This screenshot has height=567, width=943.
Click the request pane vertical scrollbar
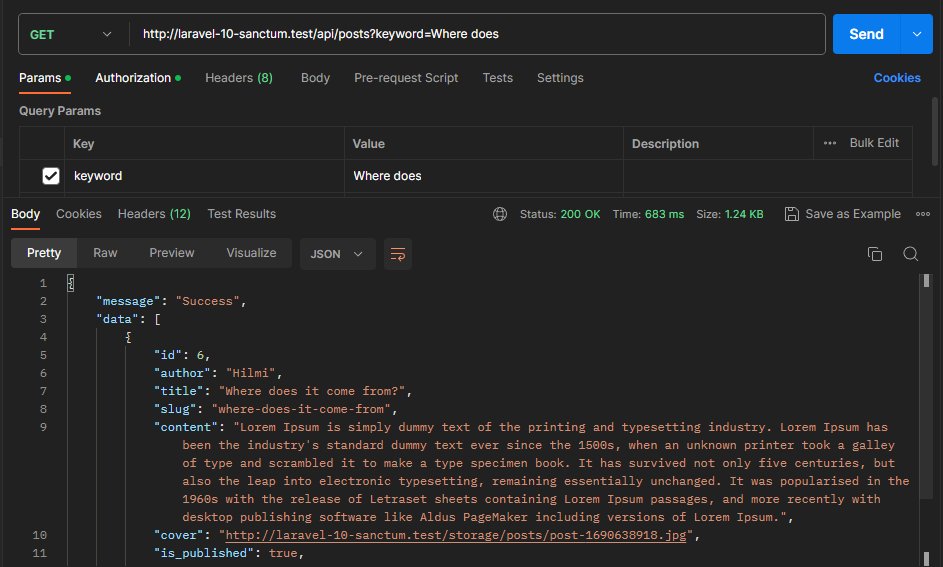[935, 131]
